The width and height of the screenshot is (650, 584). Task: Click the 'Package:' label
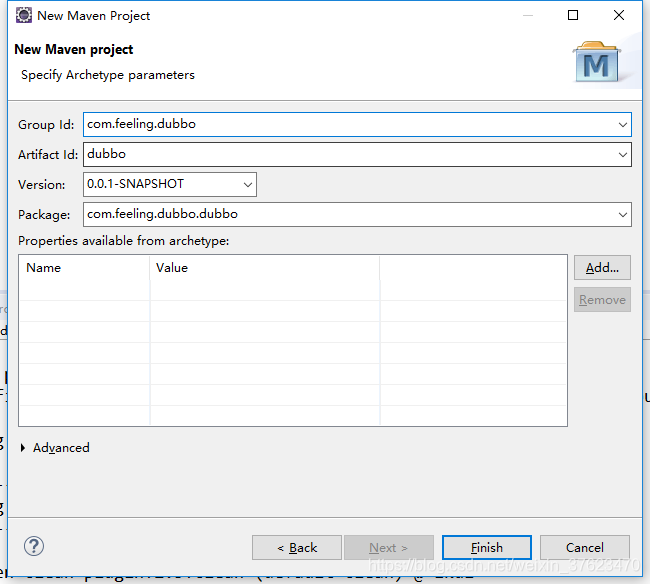pos(44,215)
